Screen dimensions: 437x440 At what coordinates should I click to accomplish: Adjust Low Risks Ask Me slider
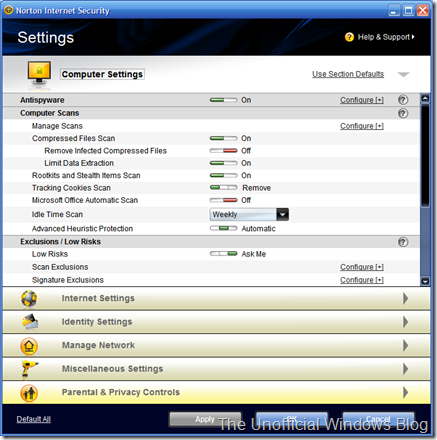[223, 254]
